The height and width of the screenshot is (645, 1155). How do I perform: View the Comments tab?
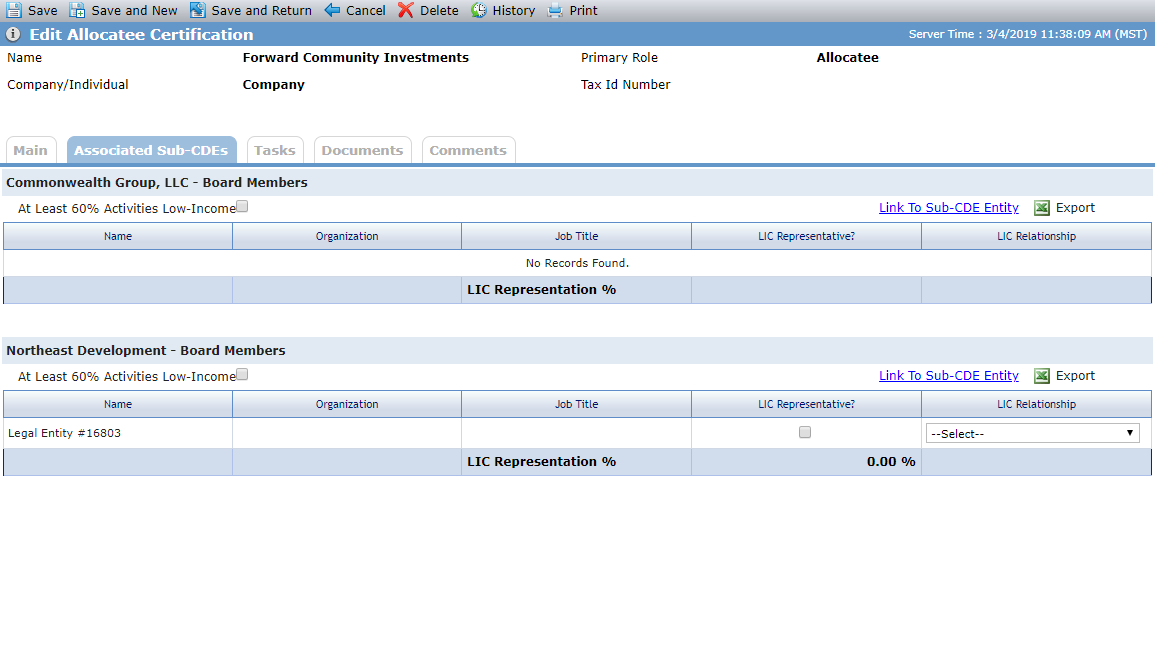tap(468, 150)
